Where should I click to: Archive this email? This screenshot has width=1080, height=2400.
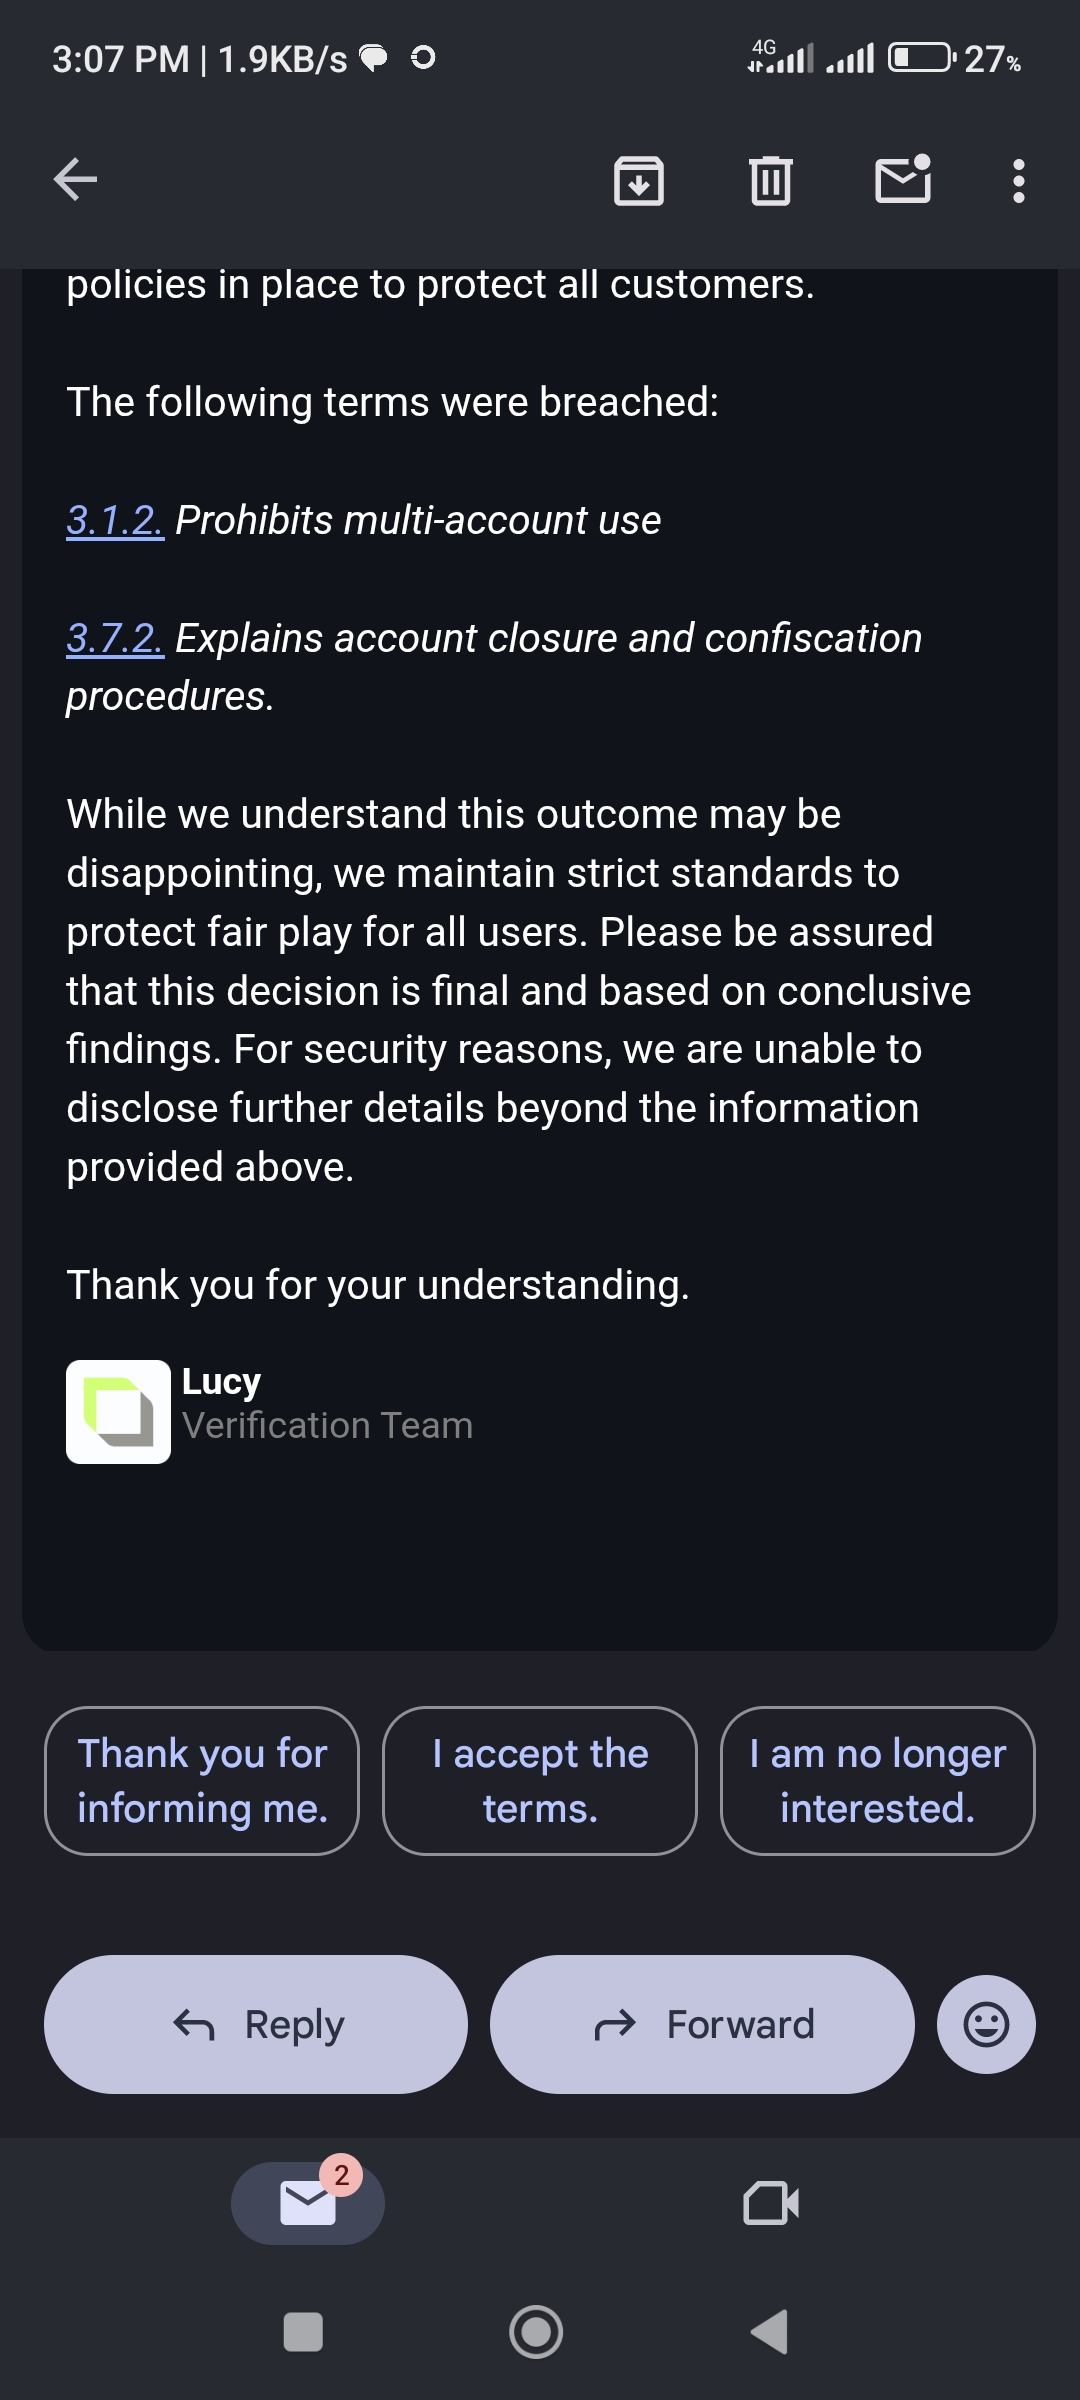[x=638, y=181]
